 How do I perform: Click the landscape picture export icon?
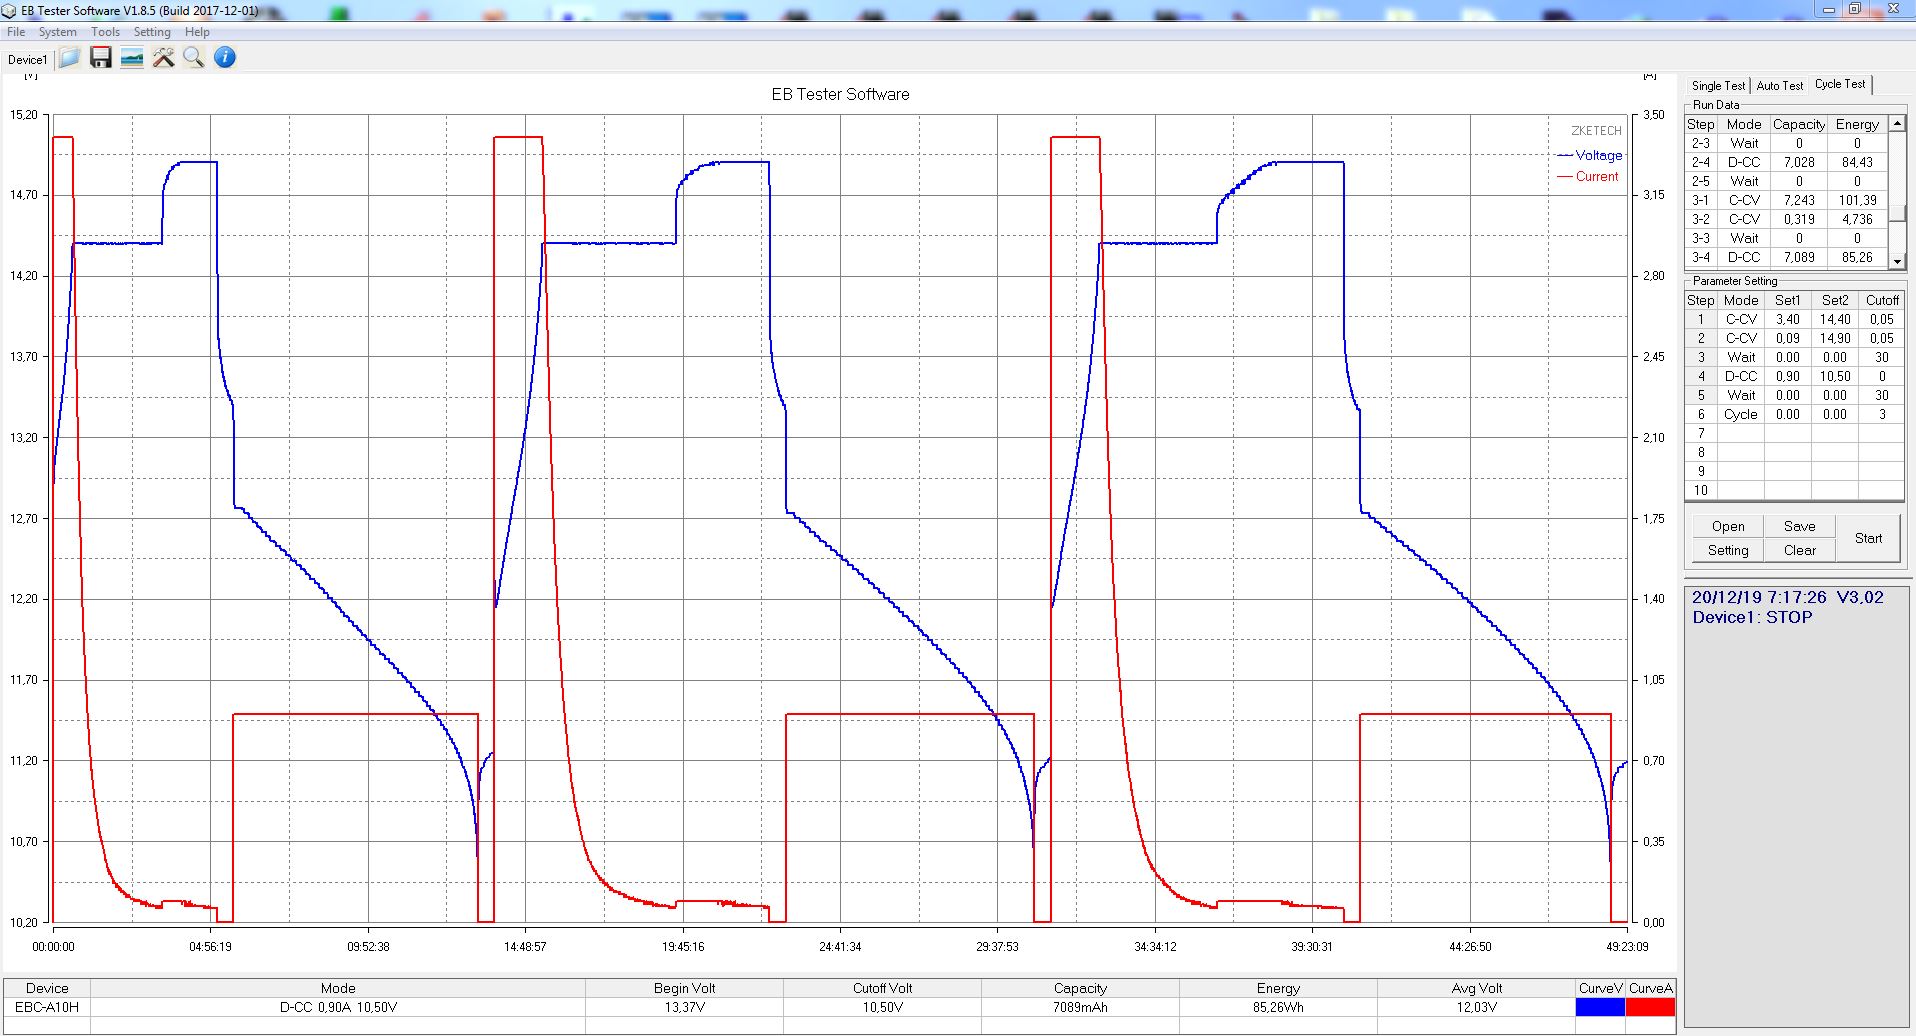pos(131,58)
